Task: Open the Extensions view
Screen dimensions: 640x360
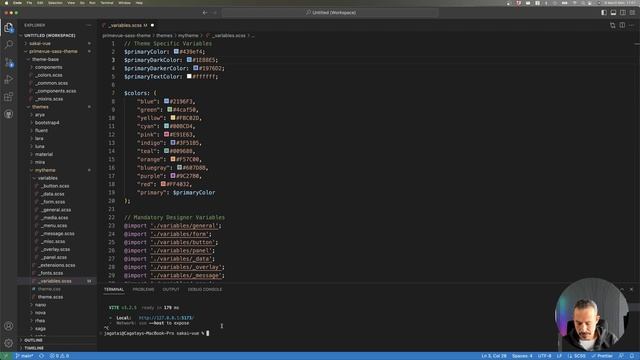Action: pyautogui.click(x=9, y=97)
